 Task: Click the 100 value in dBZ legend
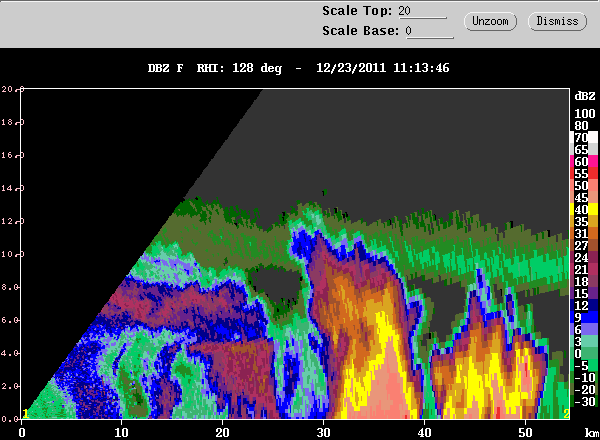tap(585, 114)
